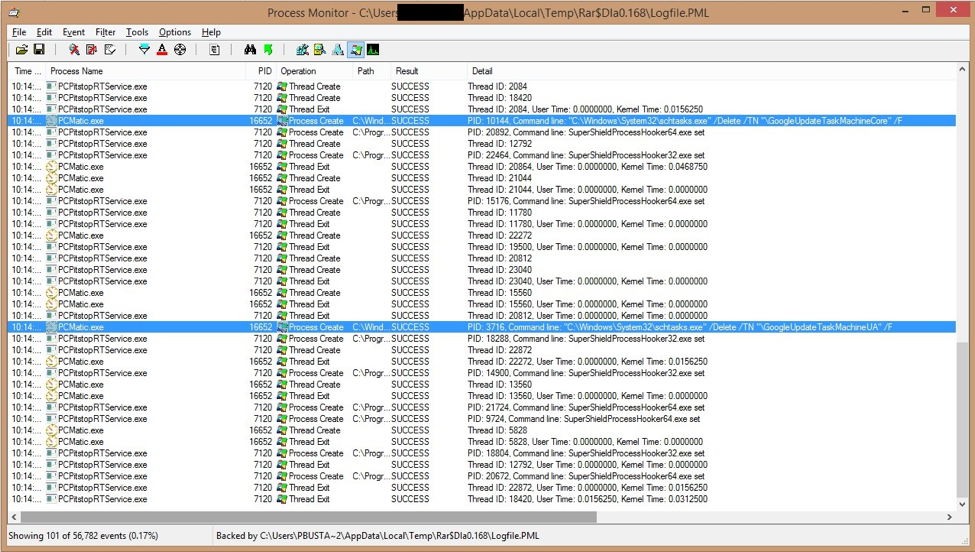
Task: Select the Thread ID: 22272 create row
Action: [483, 236]
